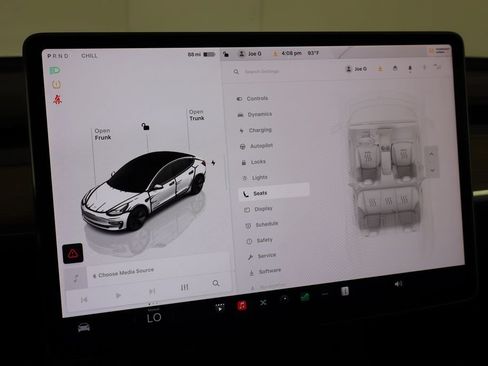Tap the PRND gear indicator

58,56
